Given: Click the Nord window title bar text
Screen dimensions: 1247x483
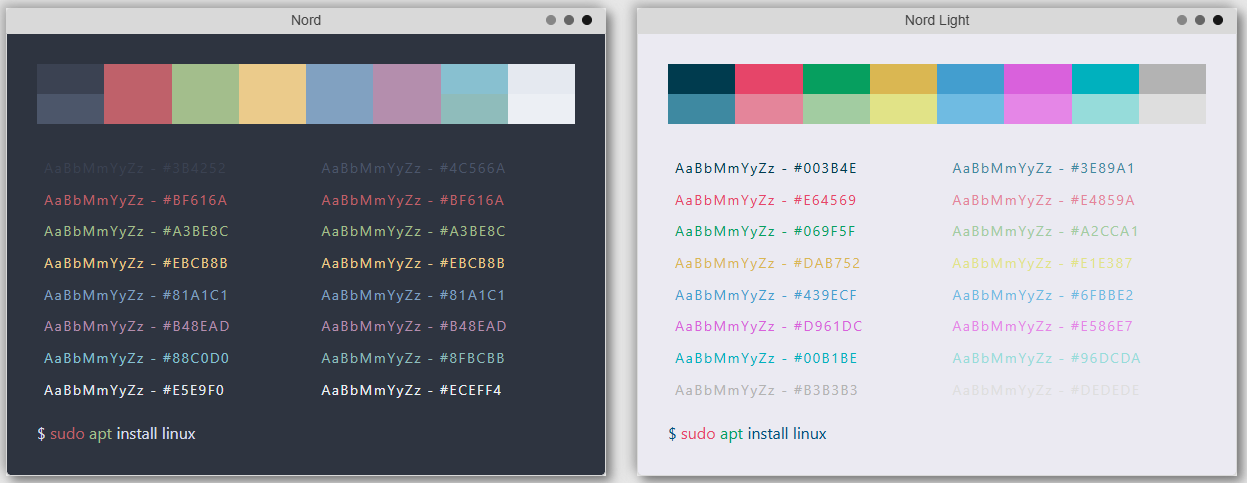Looking at the screenshot, I should pos(306,20).
